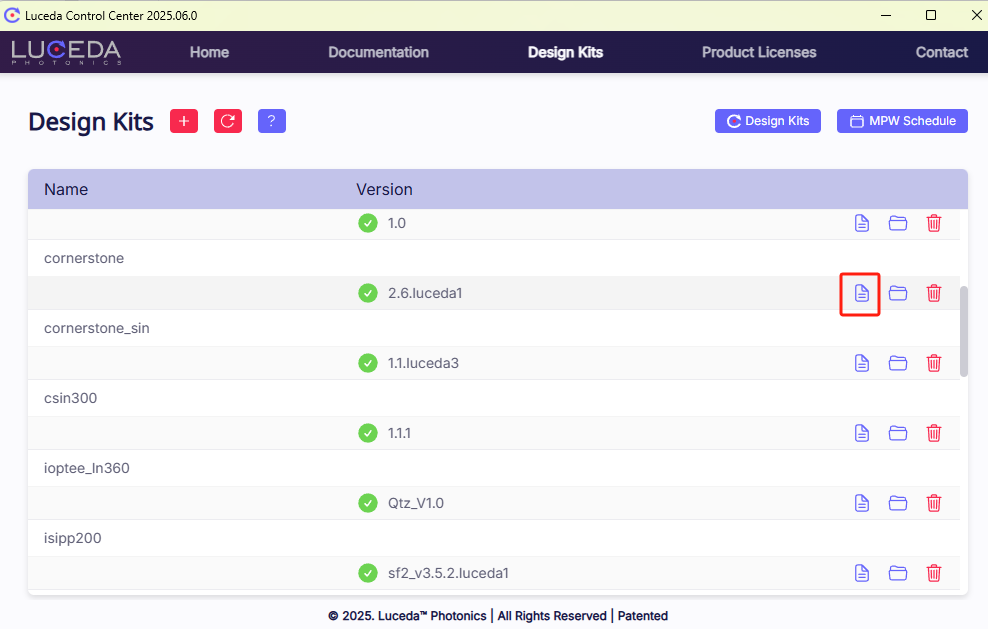Click version text 2.6.luceda1
This screenshot has width=988, height=629.
[425, 293]
